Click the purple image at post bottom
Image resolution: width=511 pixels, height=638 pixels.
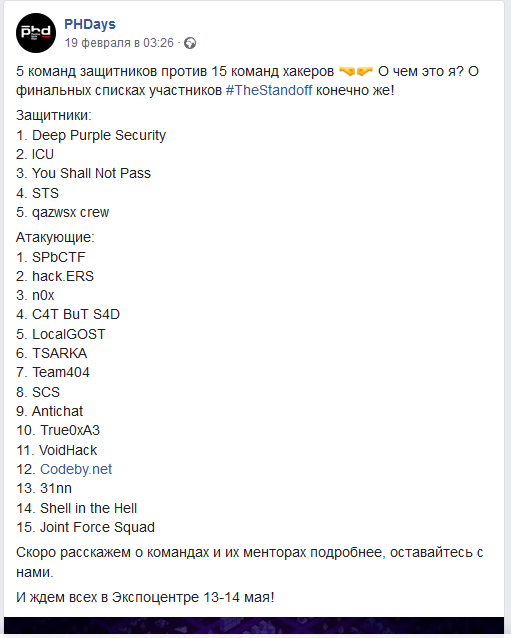(x=254, y=625)
